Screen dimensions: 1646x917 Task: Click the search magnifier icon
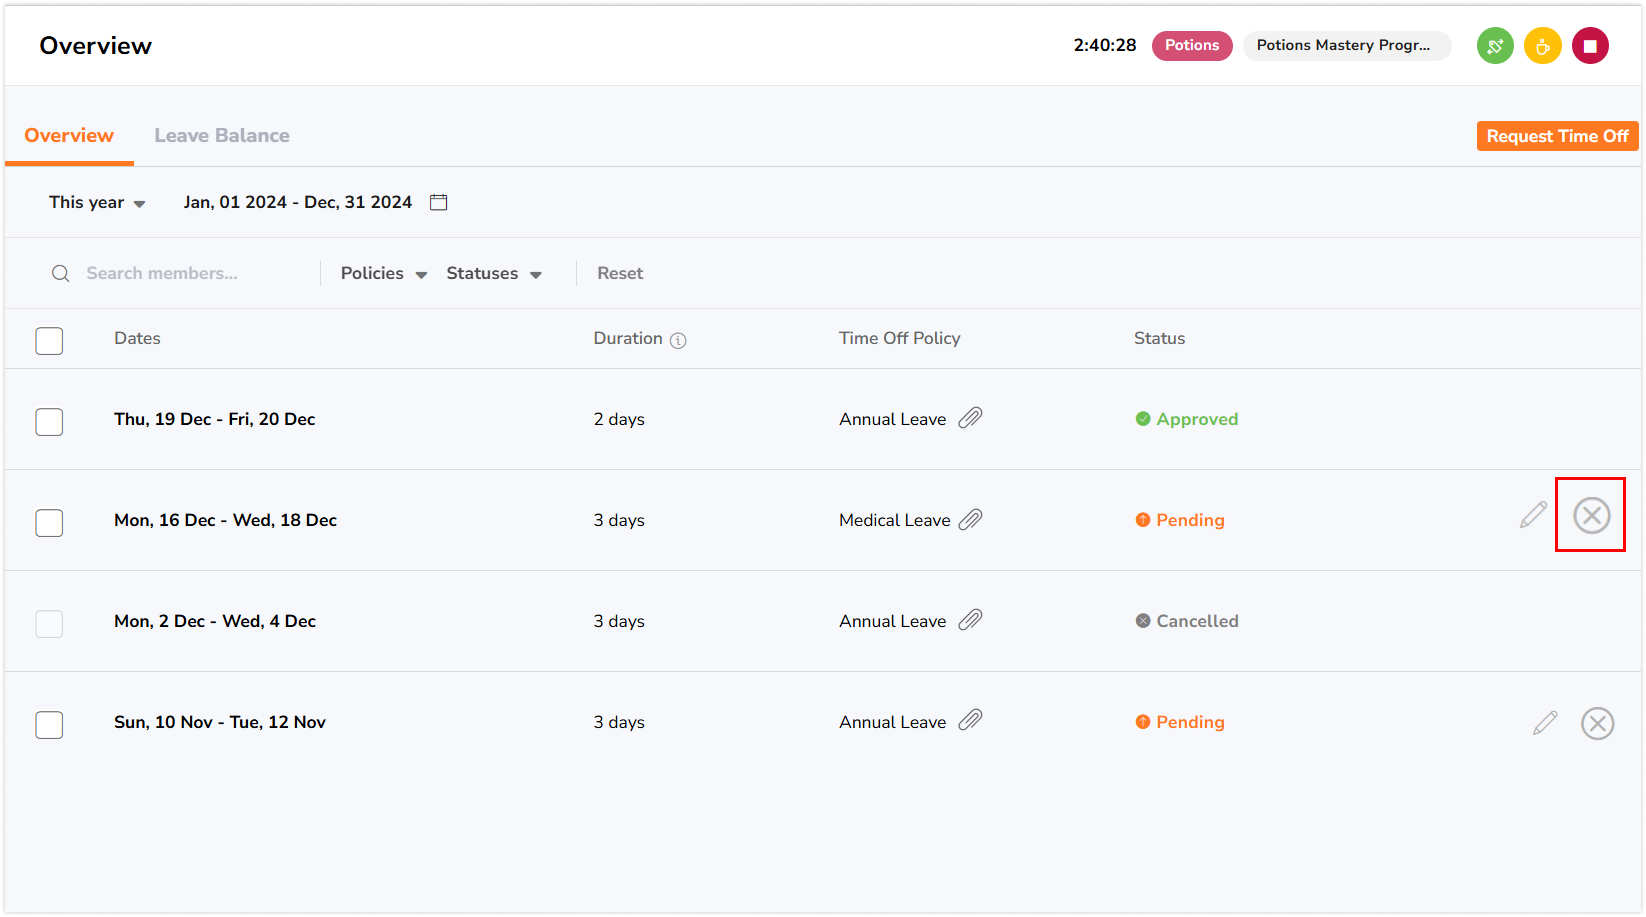(61, 273)
